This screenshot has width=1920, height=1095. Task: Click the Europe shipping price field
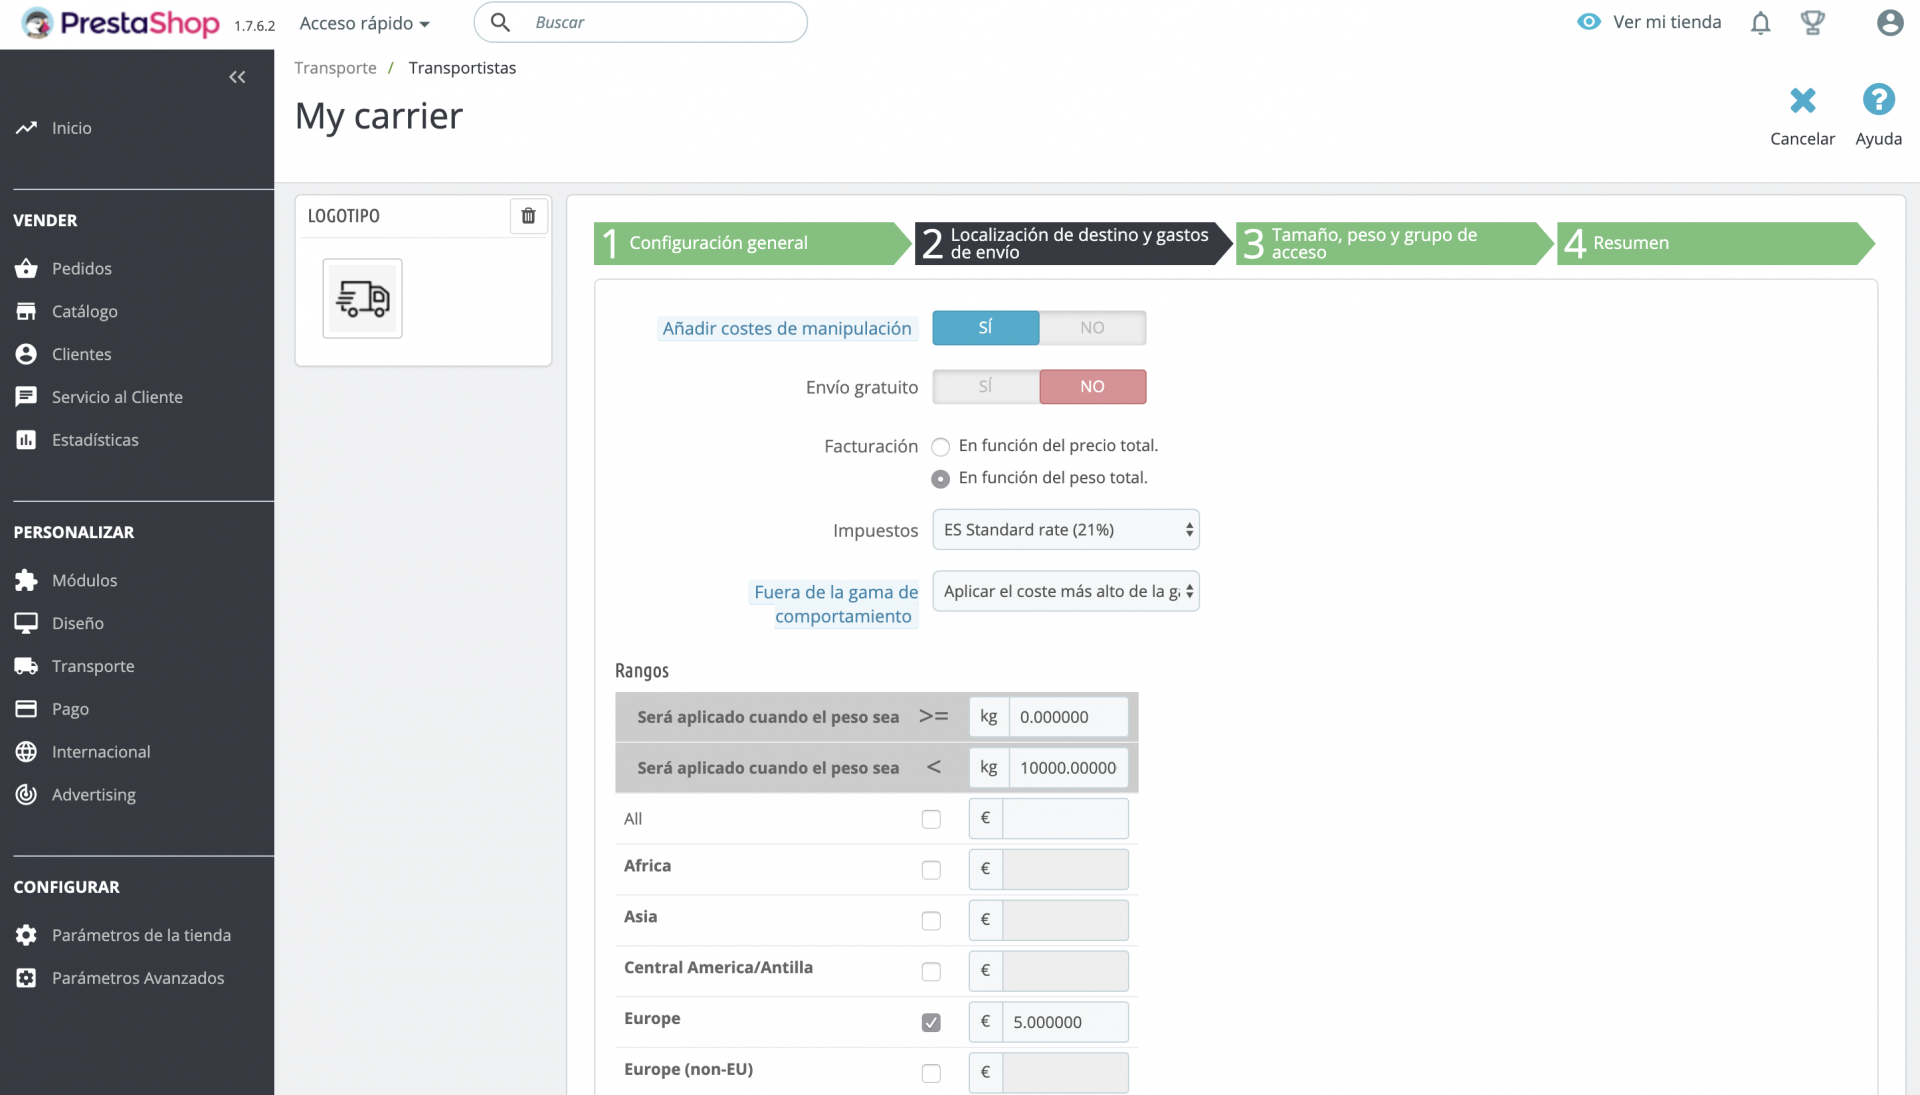click(x=1065, y=1022)
